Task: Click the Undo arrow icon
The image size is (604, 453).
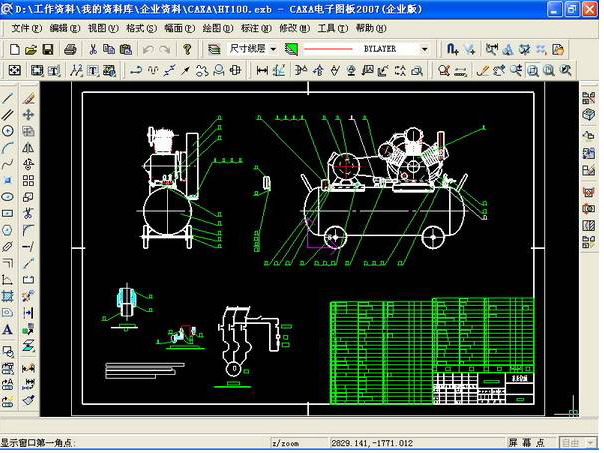Action: (x=147, y=48)
